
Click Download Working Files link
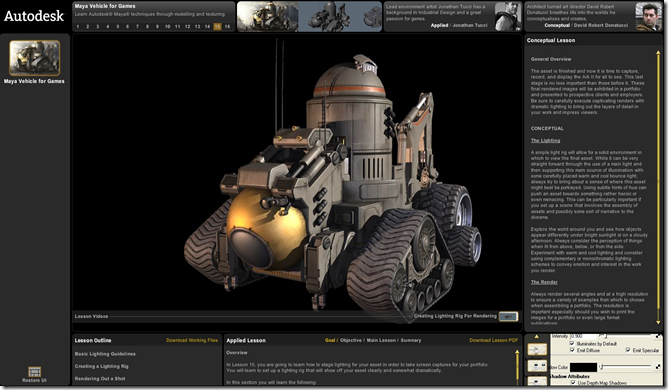[192, 340]
